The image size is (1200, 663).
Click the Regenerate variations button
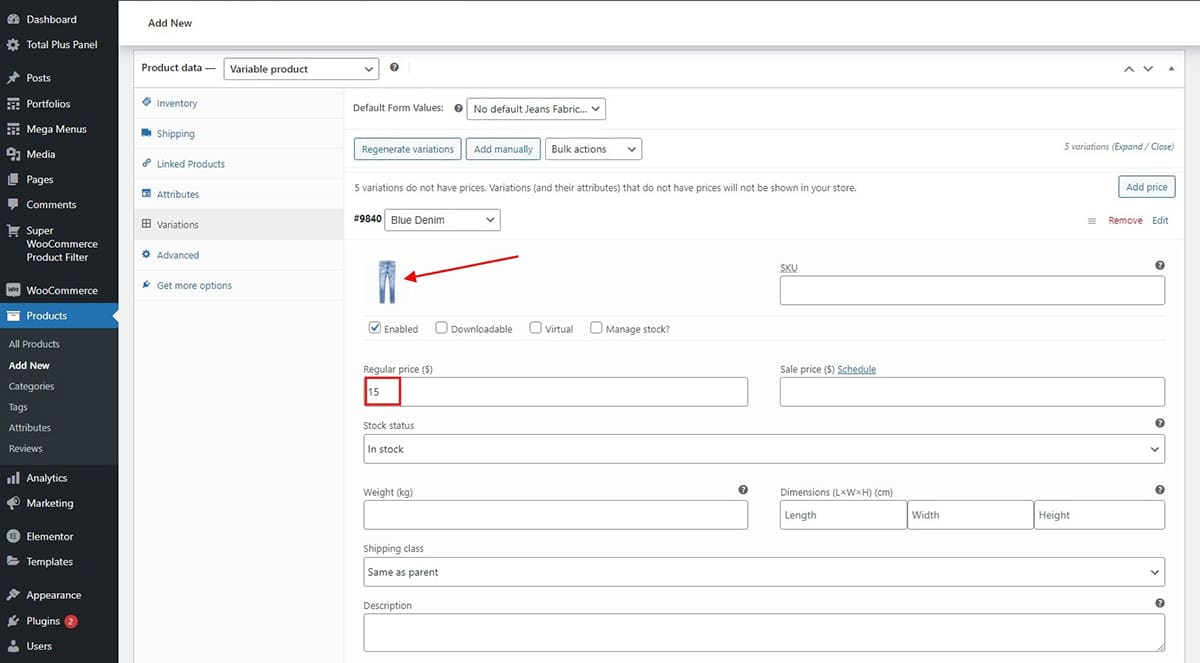pos(407,149)
